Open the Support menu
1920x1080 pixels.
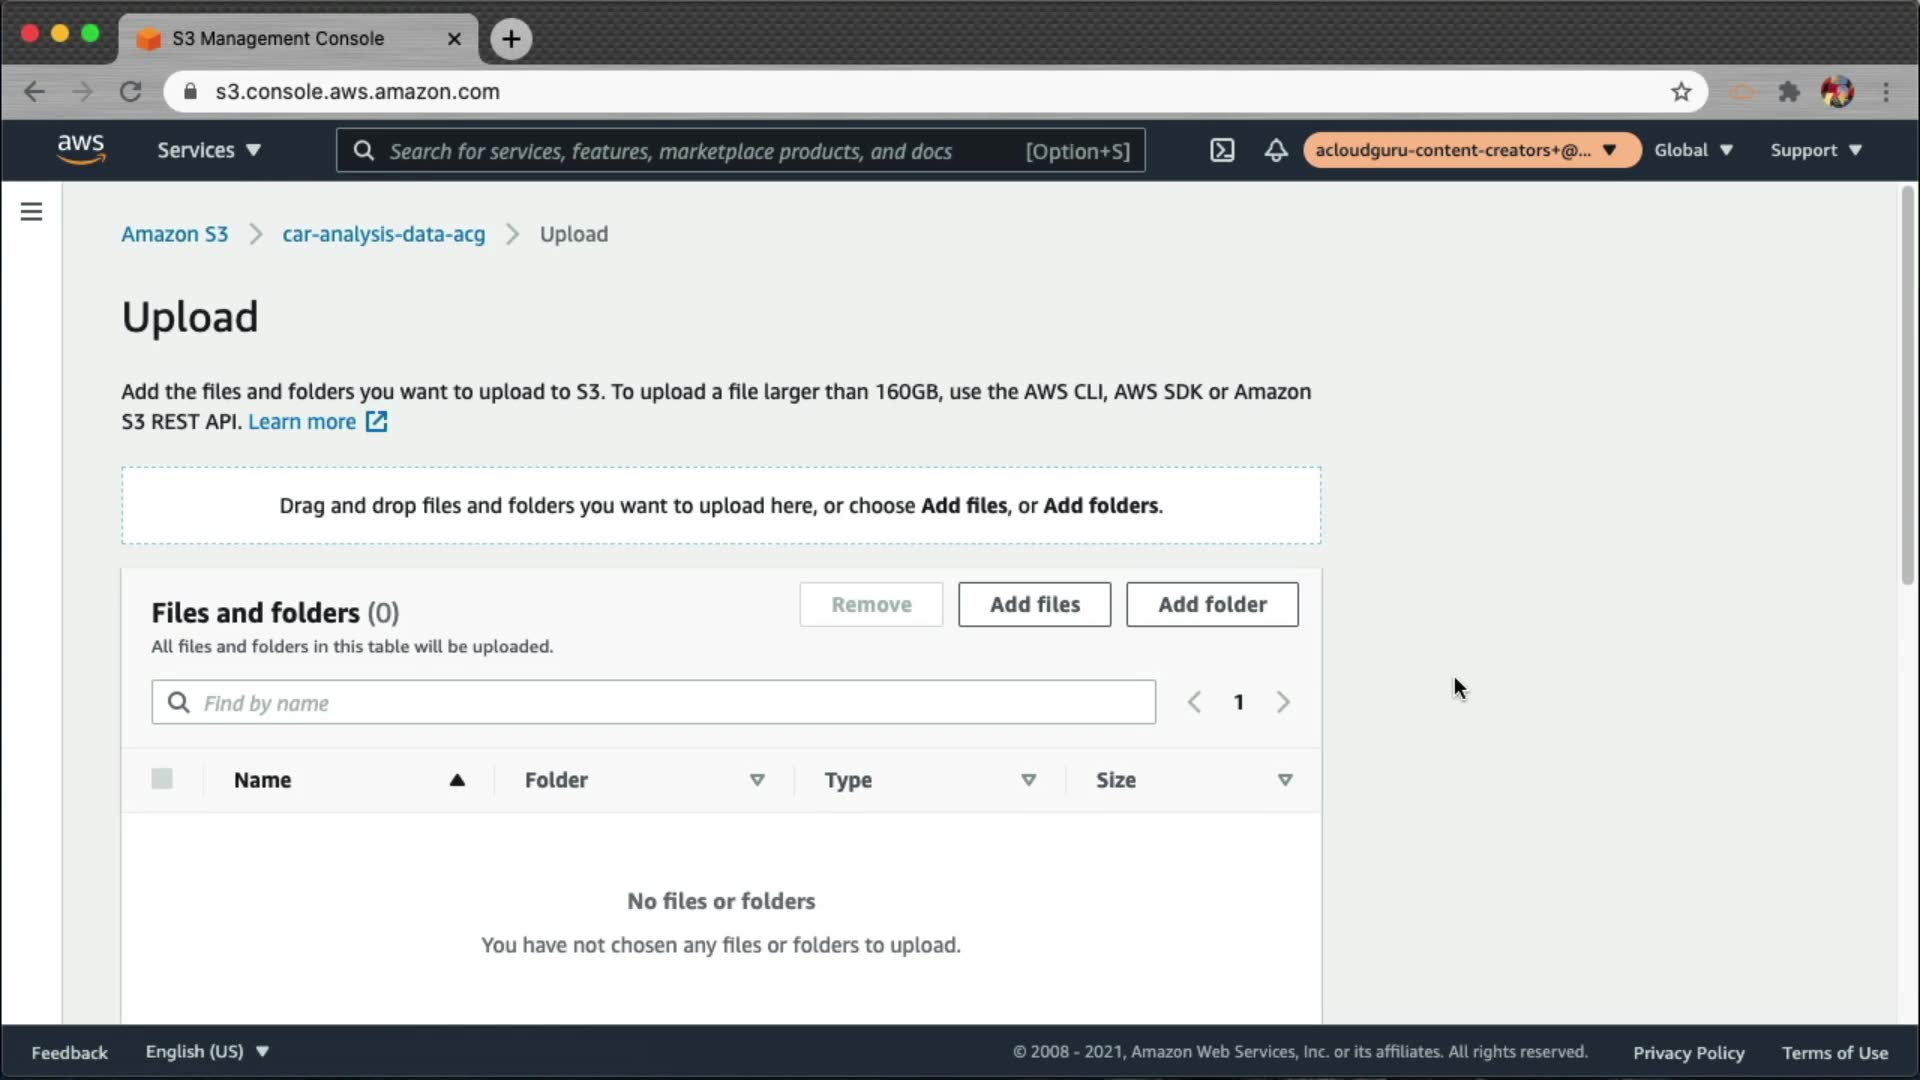tap(1815, 150)
